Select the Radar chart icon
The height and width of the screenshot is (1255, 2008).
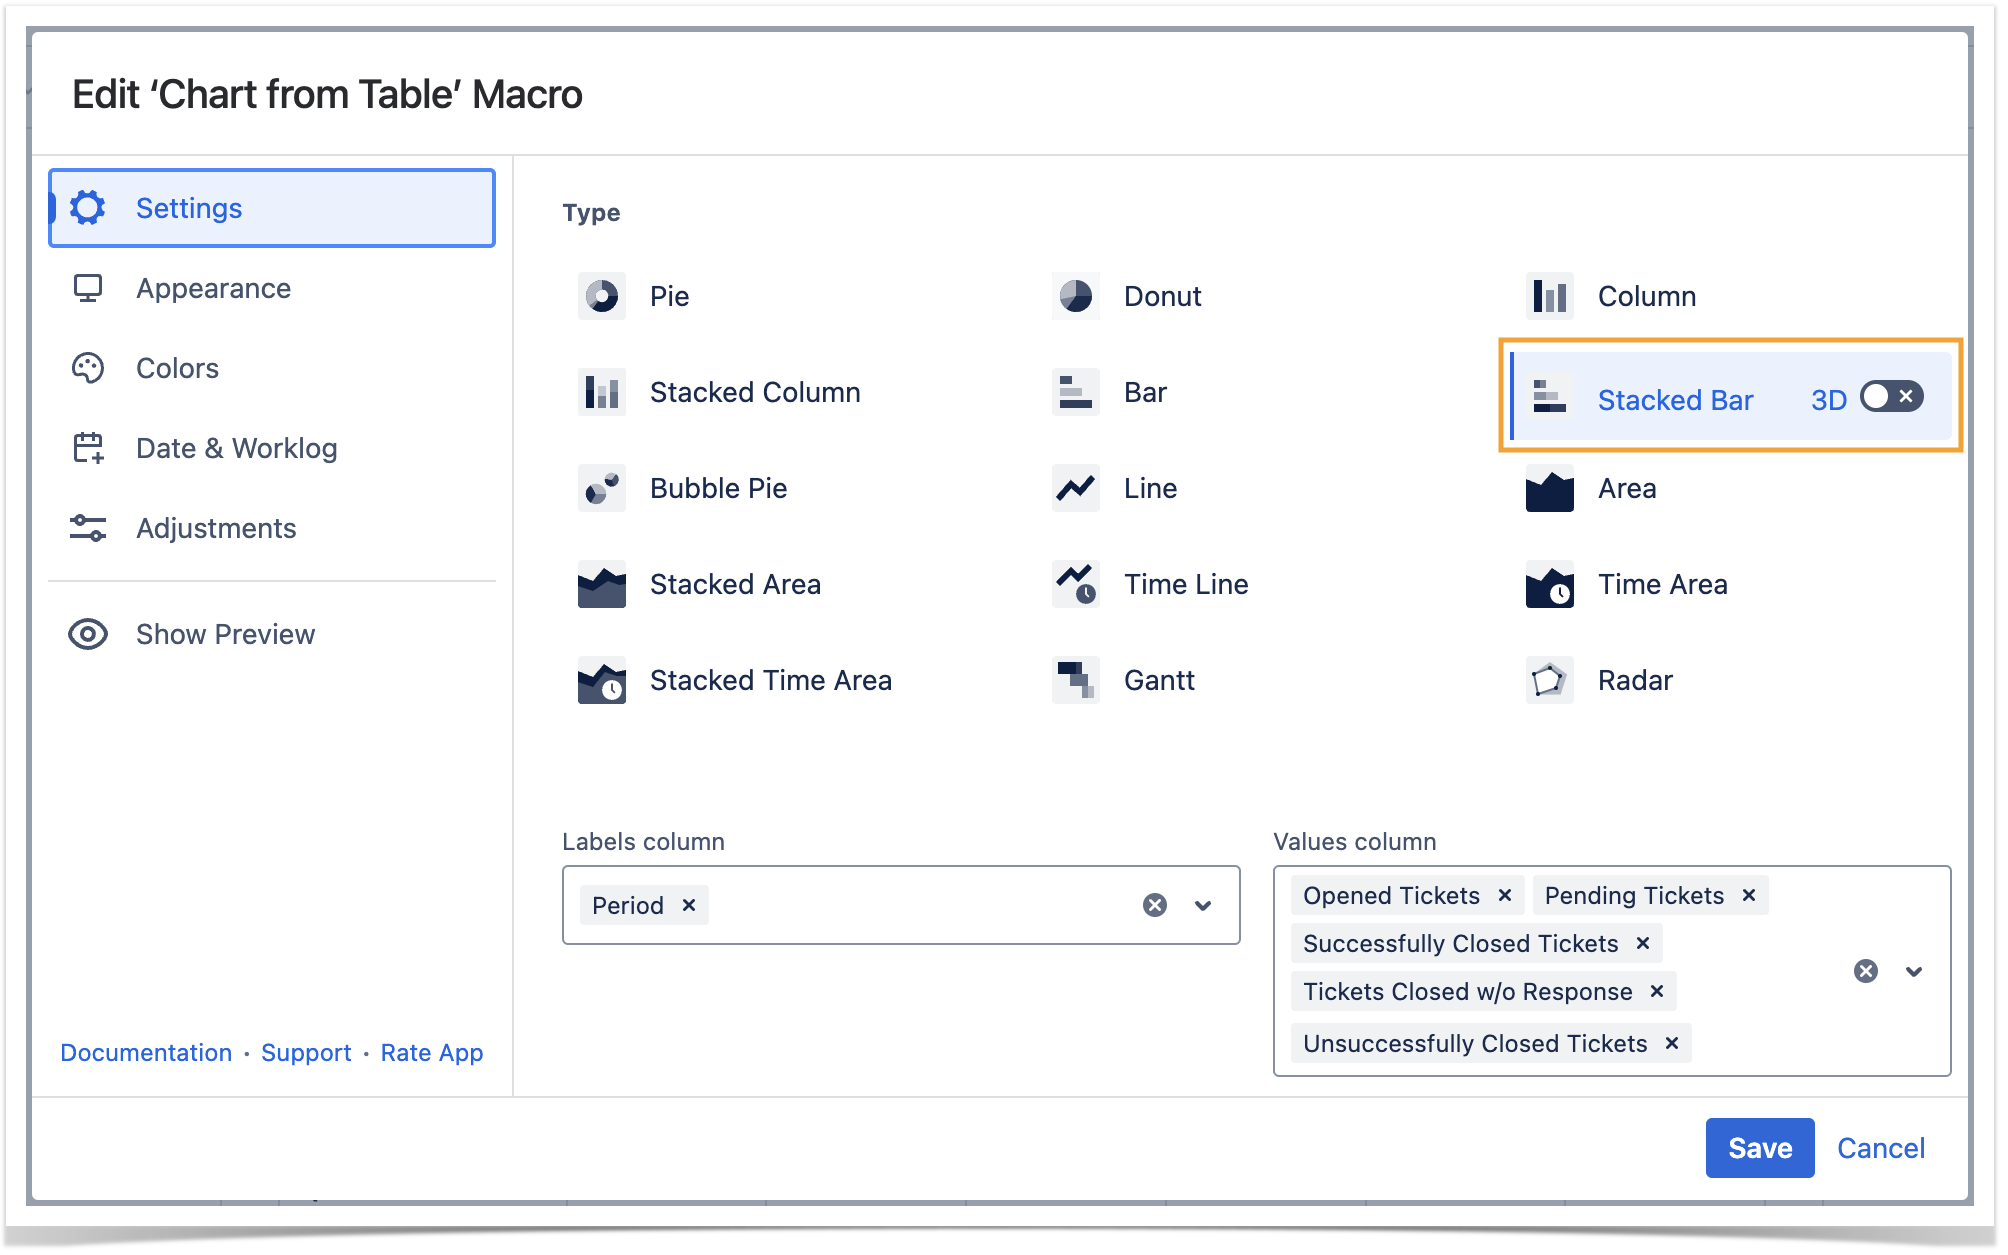pos(1548,680)
